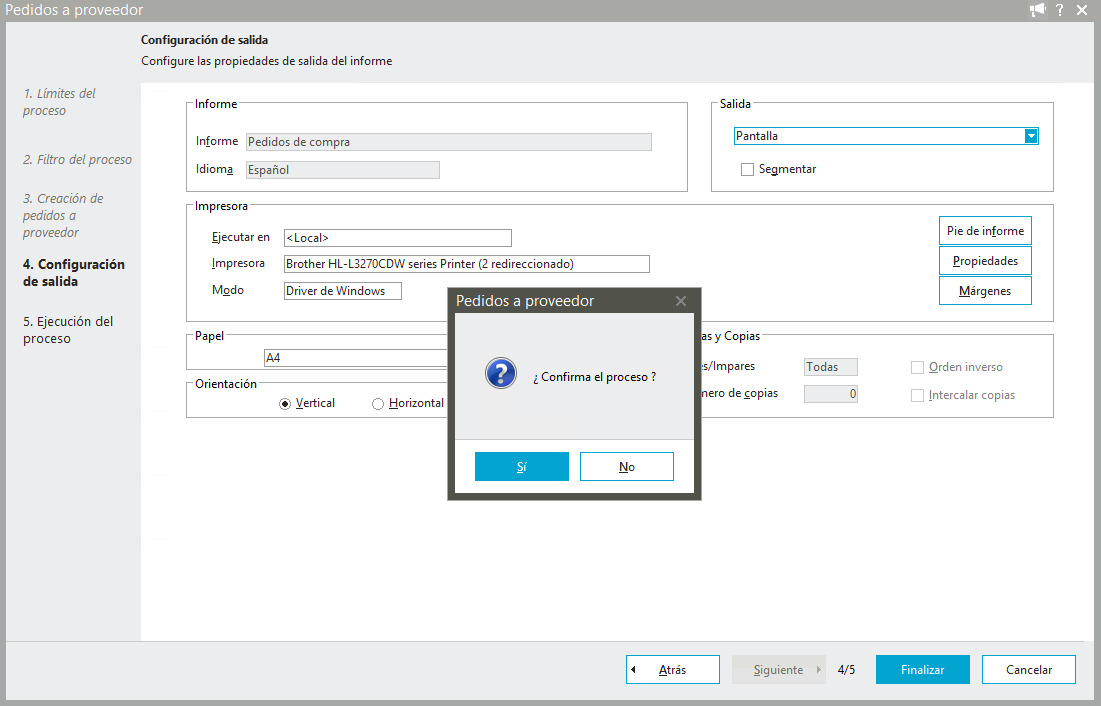This screenshot has height=706, width=1101.
Task: Close the Pedidos a proveedor main window
Action: 1082,10
